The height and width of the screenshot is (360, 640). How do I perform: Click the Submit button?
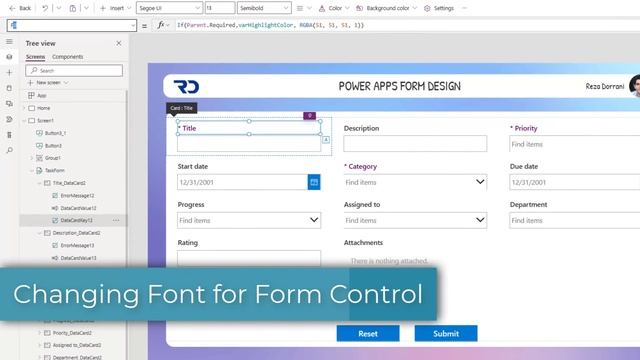(x=446, y=333)
